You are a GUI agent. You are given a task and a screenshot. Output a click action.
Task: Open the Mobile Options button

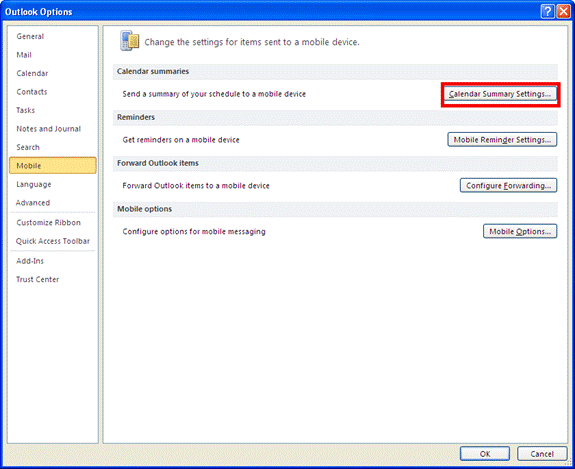(520, 231)
